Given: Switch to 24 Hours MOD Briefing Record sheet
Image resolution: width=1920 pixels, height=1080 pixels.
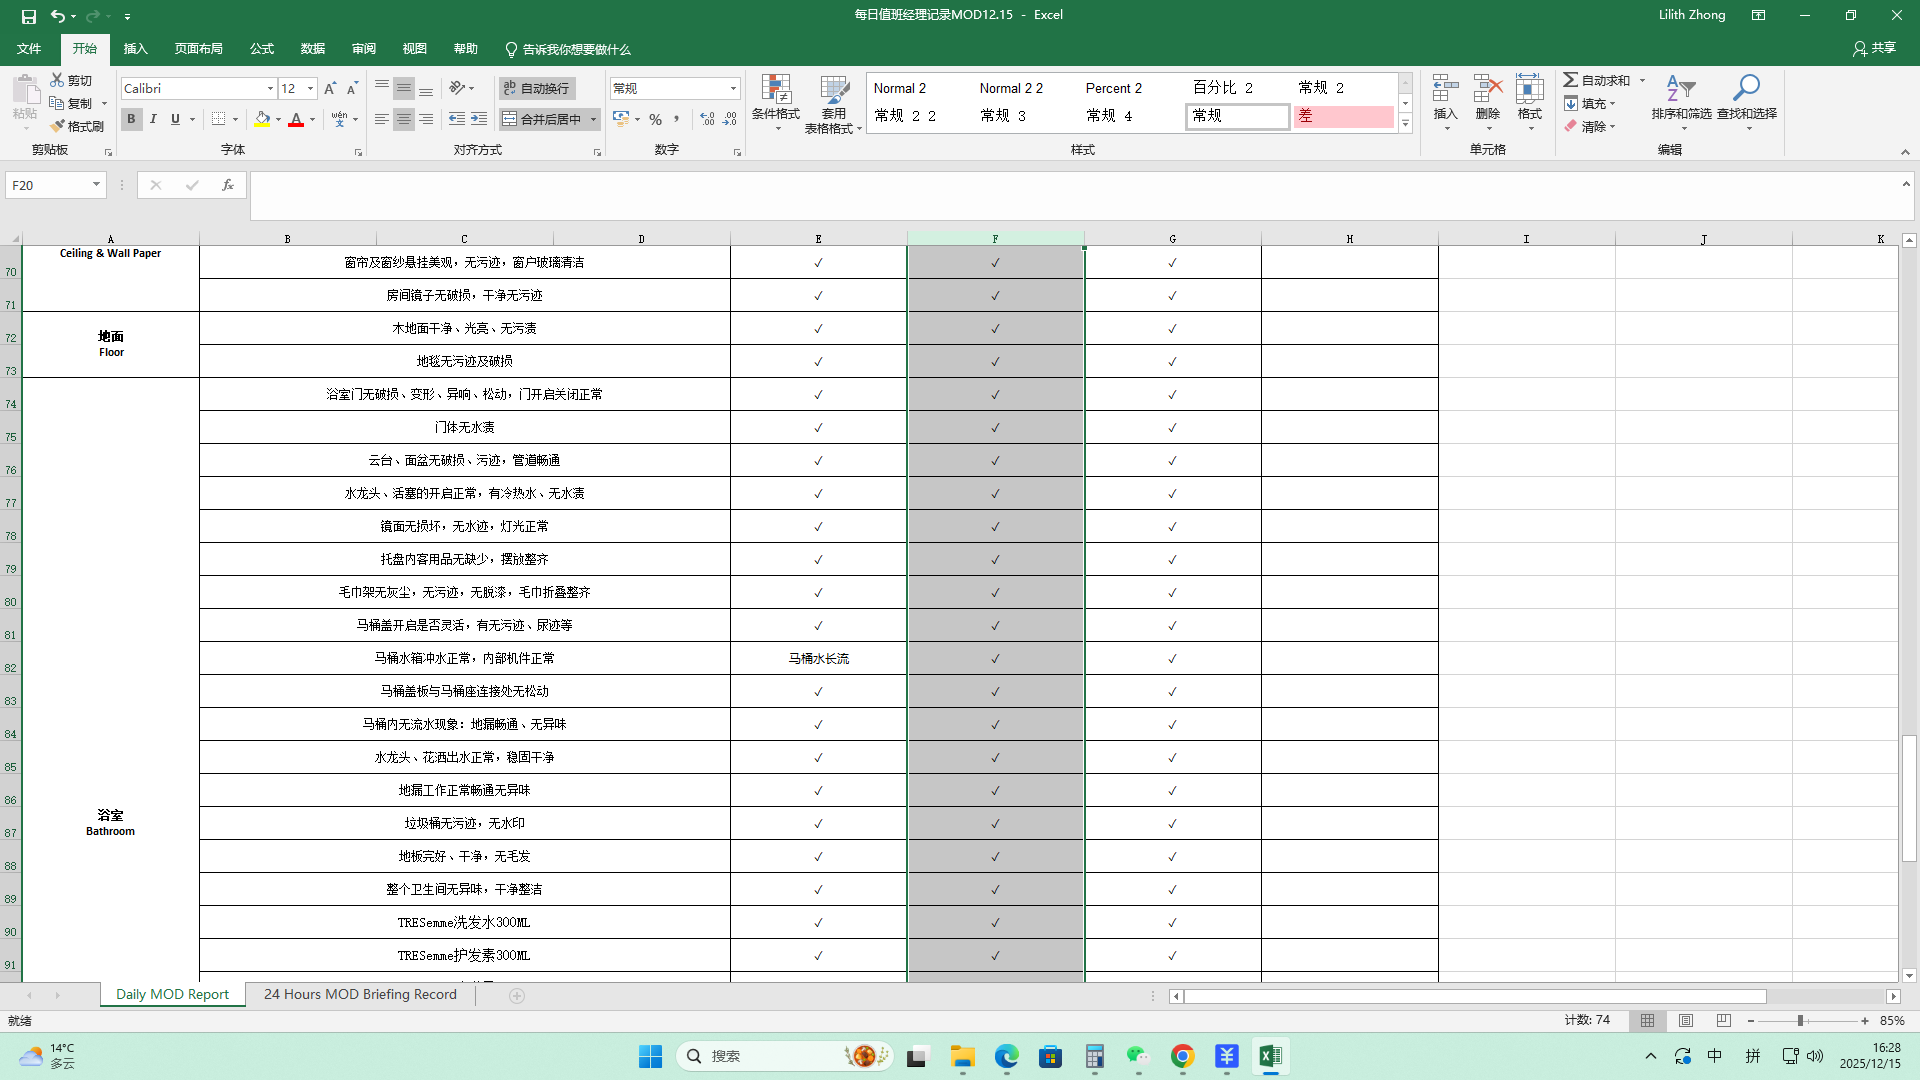Looking at the screenshot, I should coord(360,994).
